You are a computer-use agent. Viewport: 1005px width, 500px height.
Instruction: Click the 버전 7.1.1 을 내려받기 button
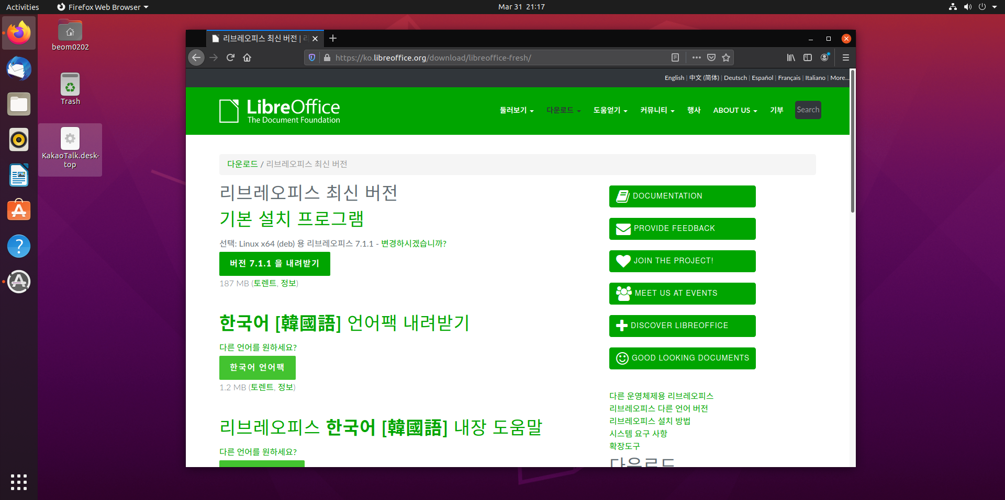pyautogui.click(x=274, y=263)
